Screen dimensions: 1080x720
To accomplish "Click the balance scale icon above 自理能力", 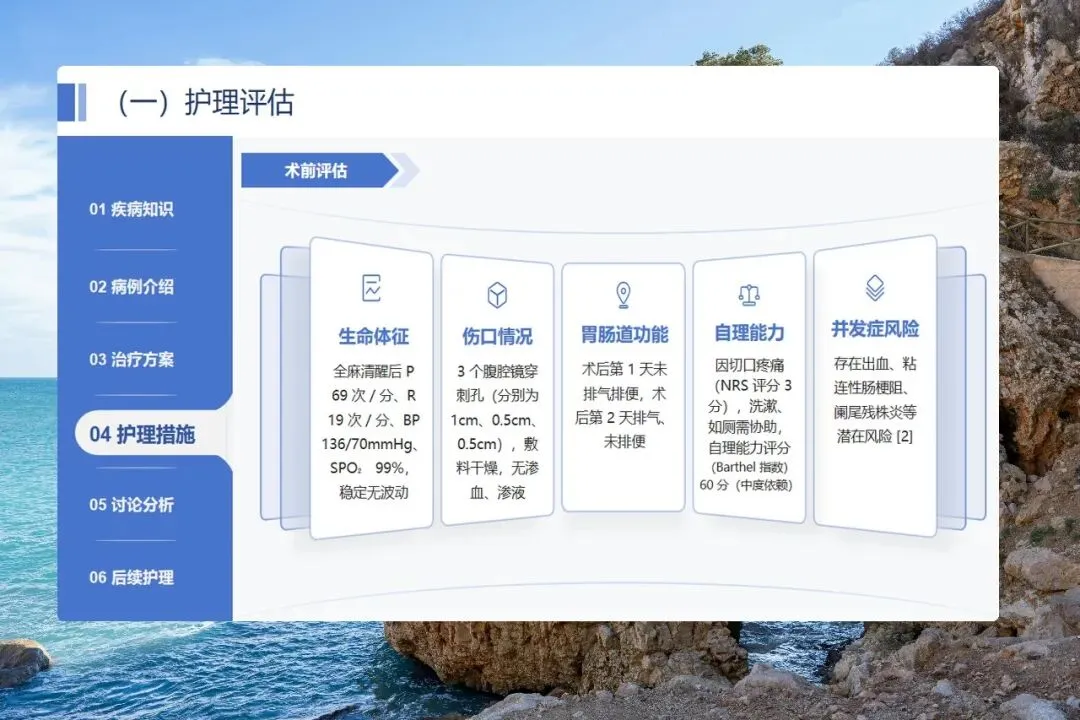I will pyautogui.click(x=749, y=295).
